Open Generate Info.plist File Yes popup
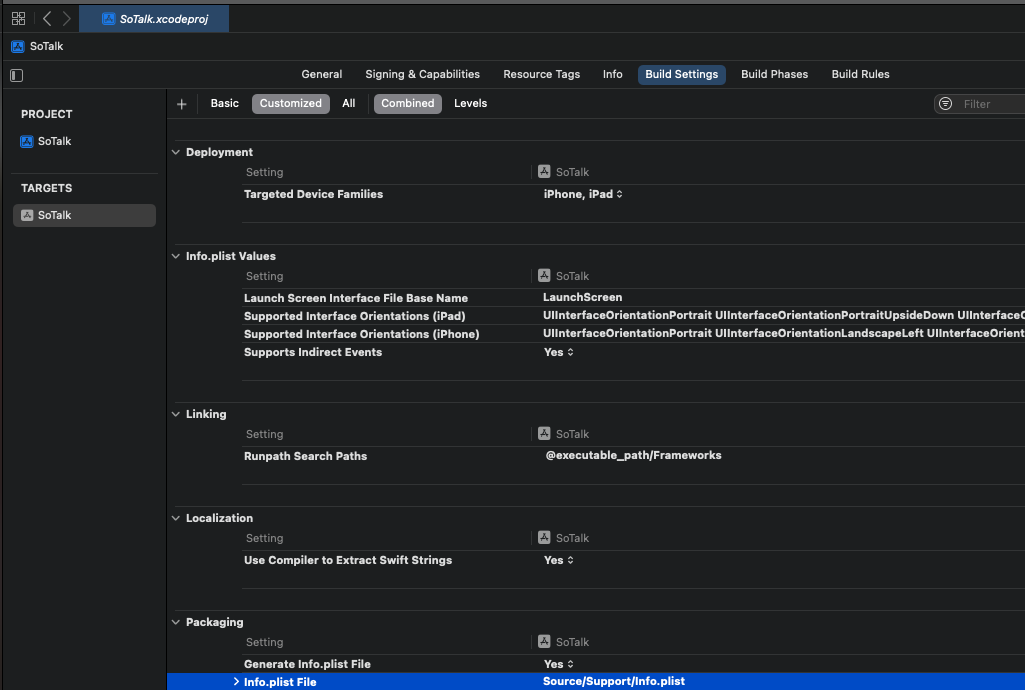The height and width of the screenshot is (690, 1025). (559, 664)
